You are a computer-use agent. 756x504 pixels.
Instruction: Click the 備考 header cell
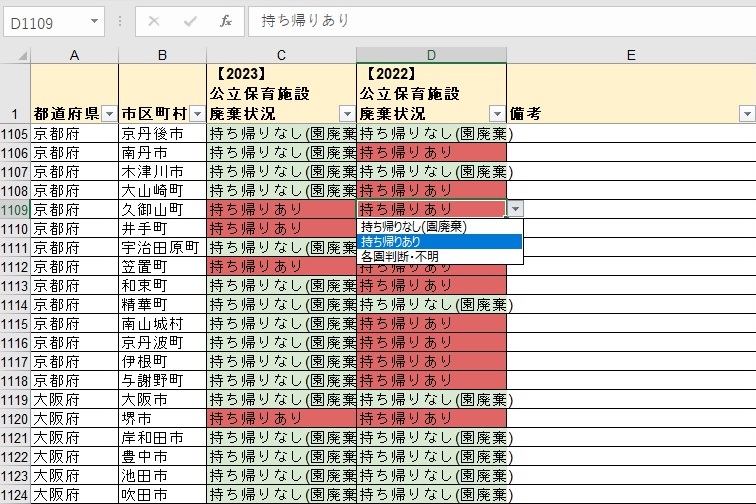point(631,94)
